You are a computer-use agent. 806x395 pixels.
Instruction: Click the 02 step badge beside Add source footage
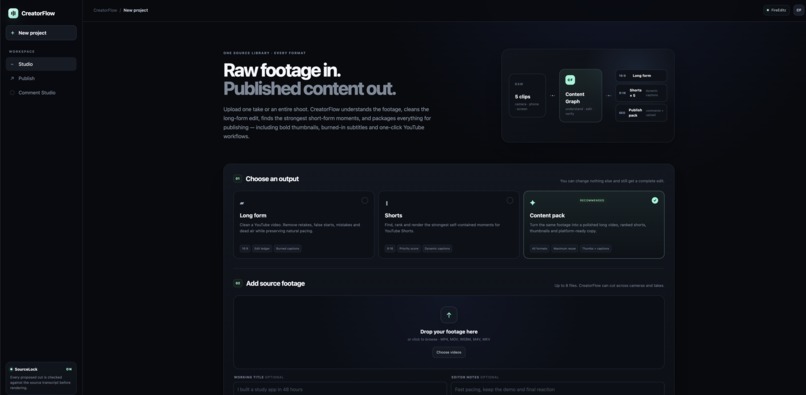[x=237, y=283]
